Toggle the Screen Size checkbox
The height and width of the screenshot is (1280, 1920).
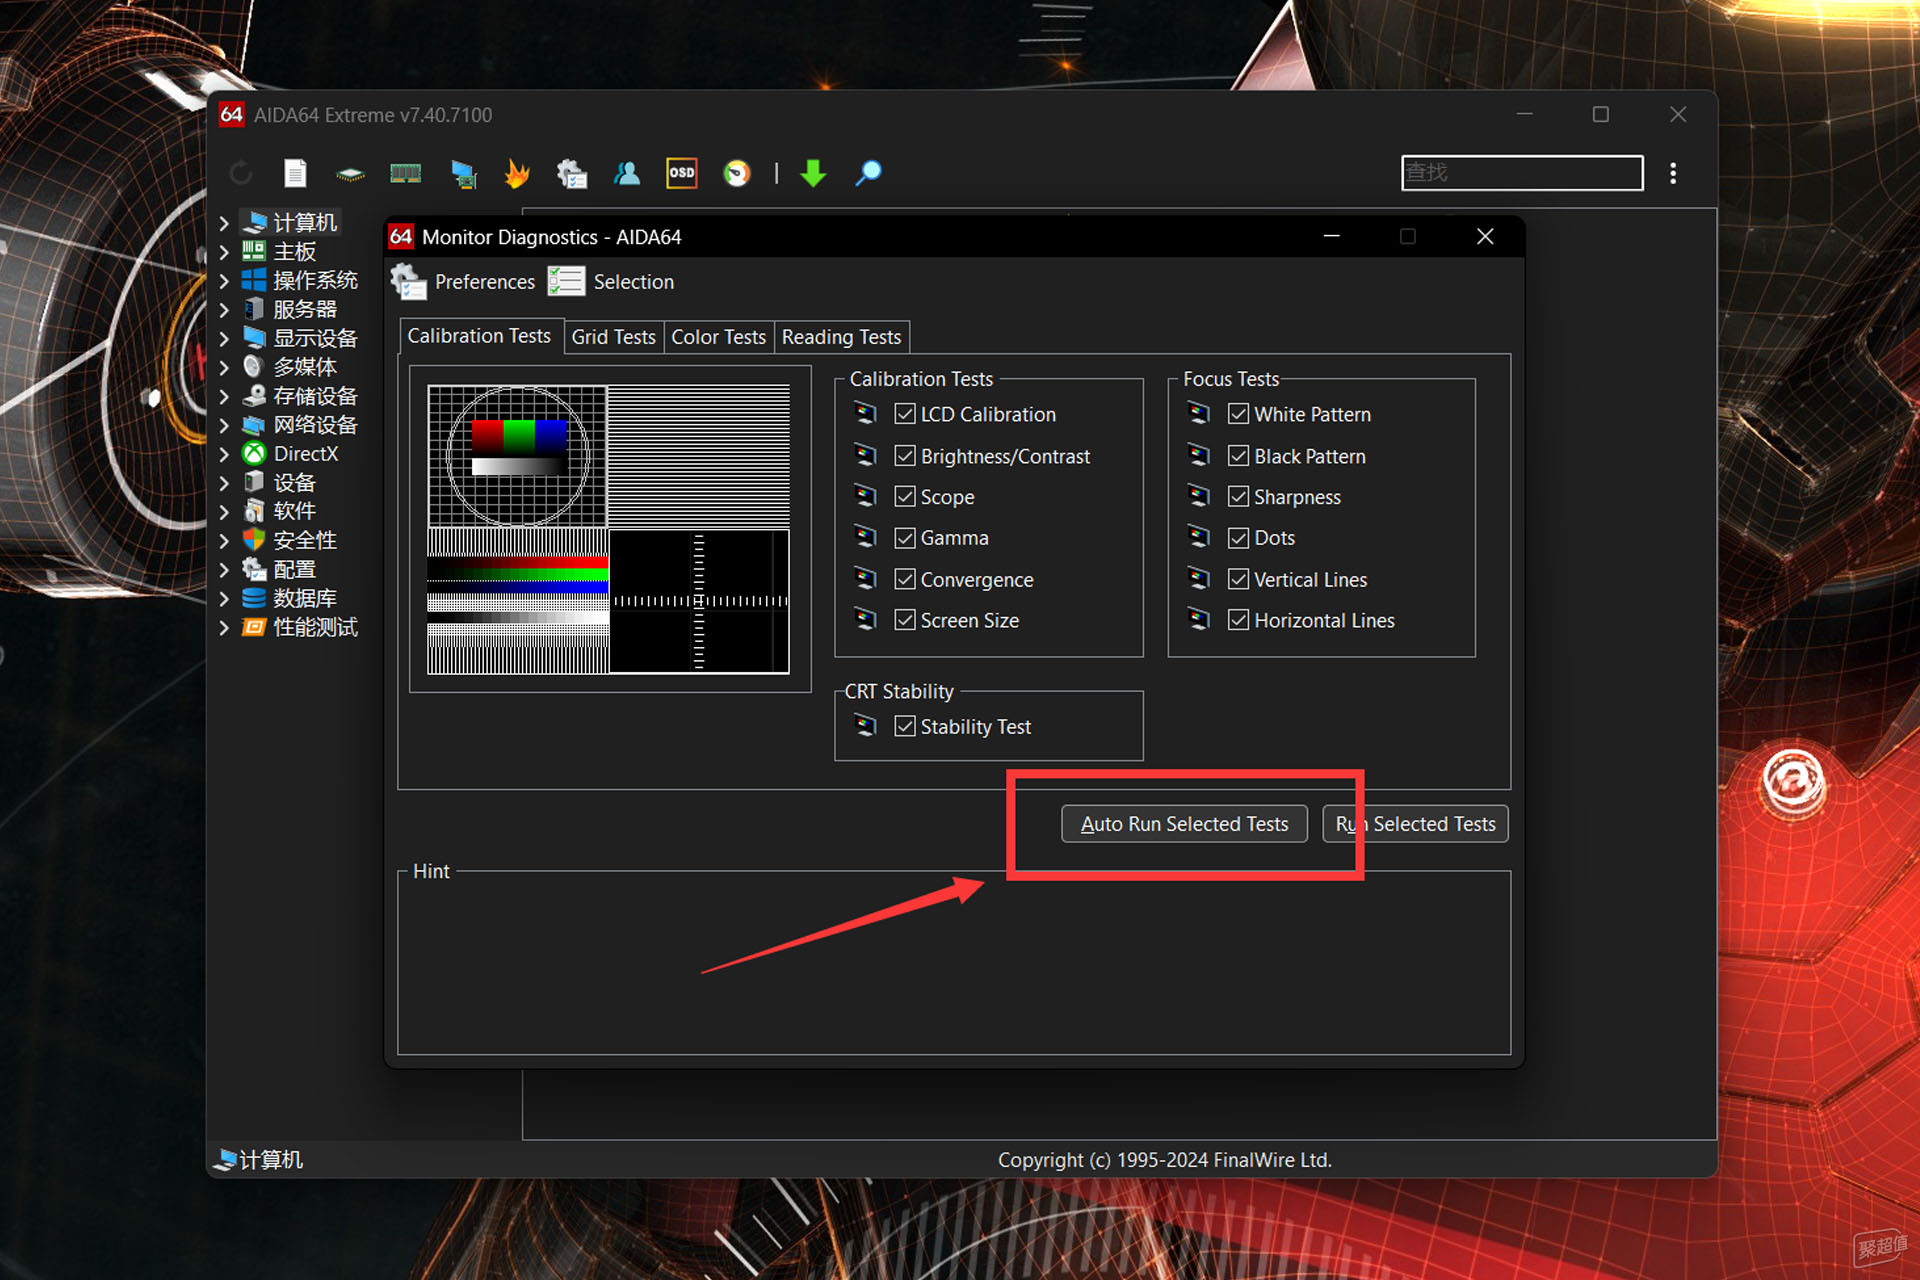[x=905, y=620]
